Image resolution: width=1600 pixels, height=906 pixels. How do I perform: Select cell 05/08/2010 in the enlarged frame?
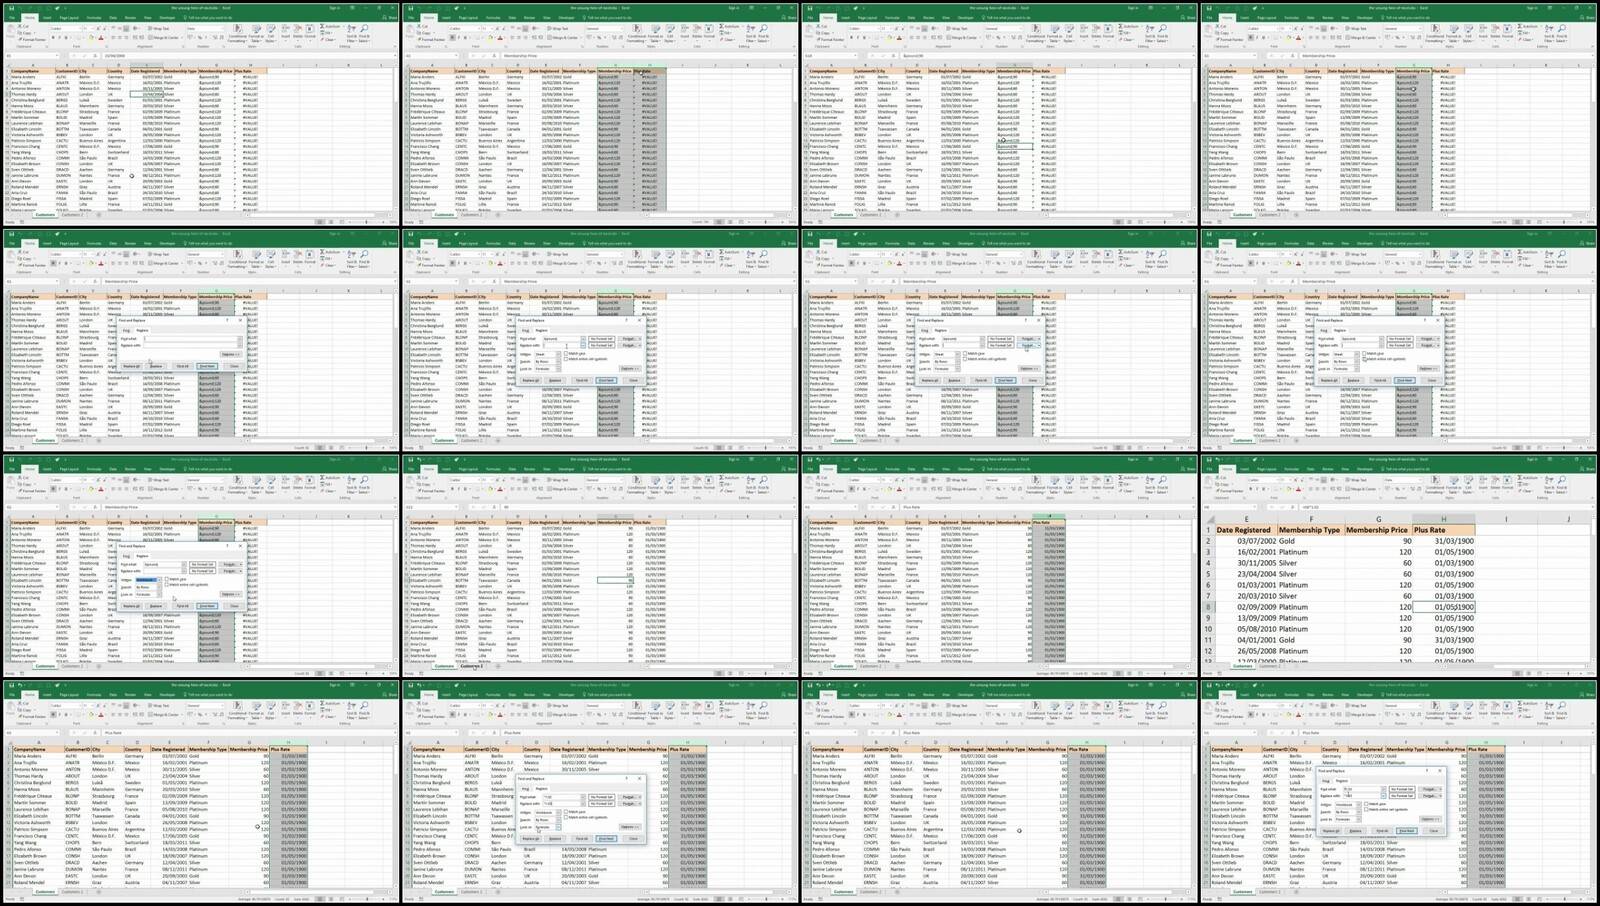coord(1244,629)
